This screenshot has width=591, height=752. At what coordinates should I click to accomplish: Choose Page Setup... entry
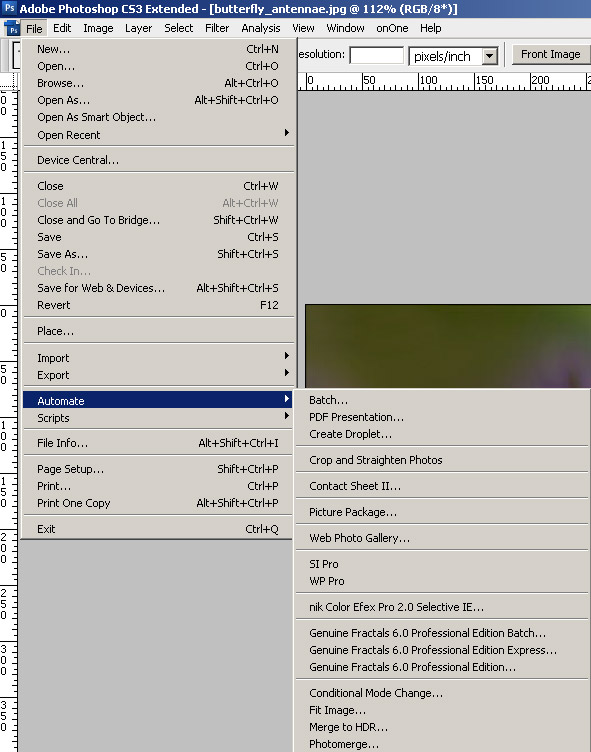point(158,469)
